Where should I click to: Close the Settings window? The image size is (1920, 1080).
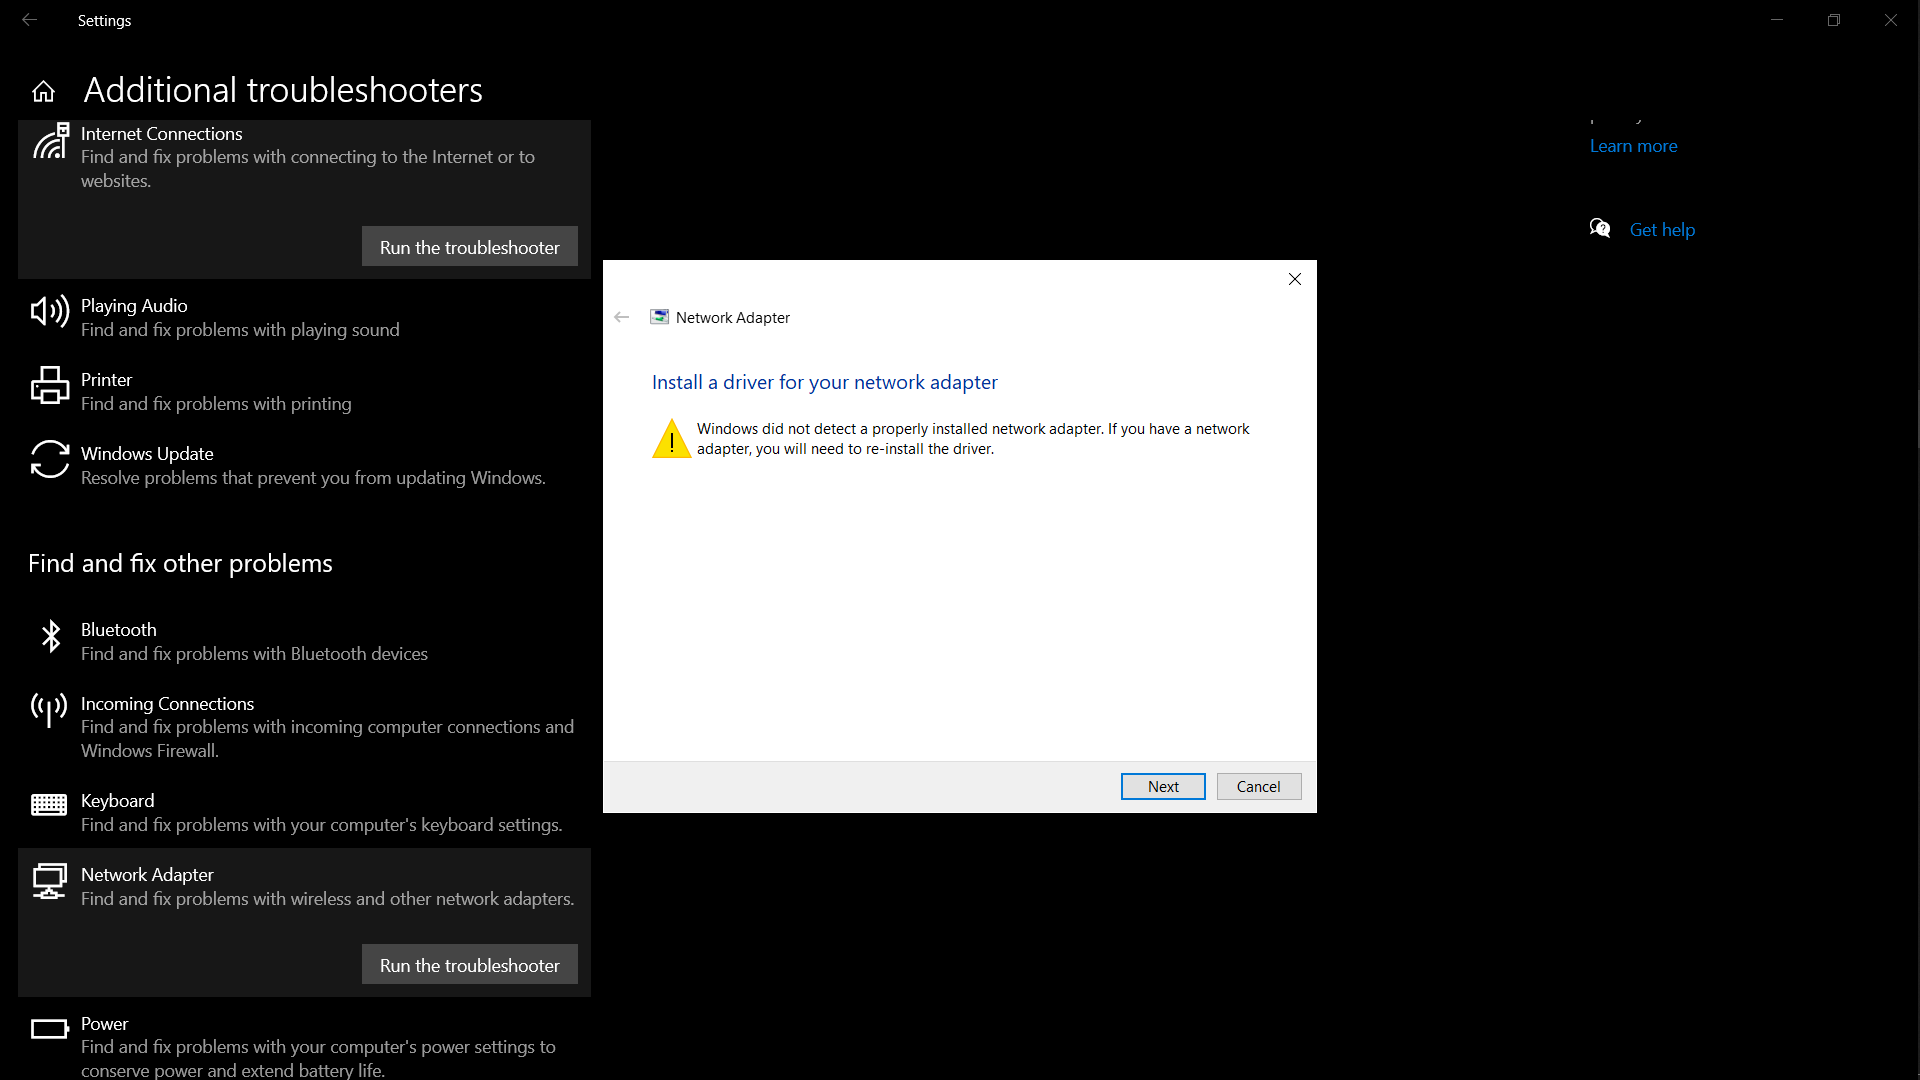pyautogui.click(x=1891, y=20)
